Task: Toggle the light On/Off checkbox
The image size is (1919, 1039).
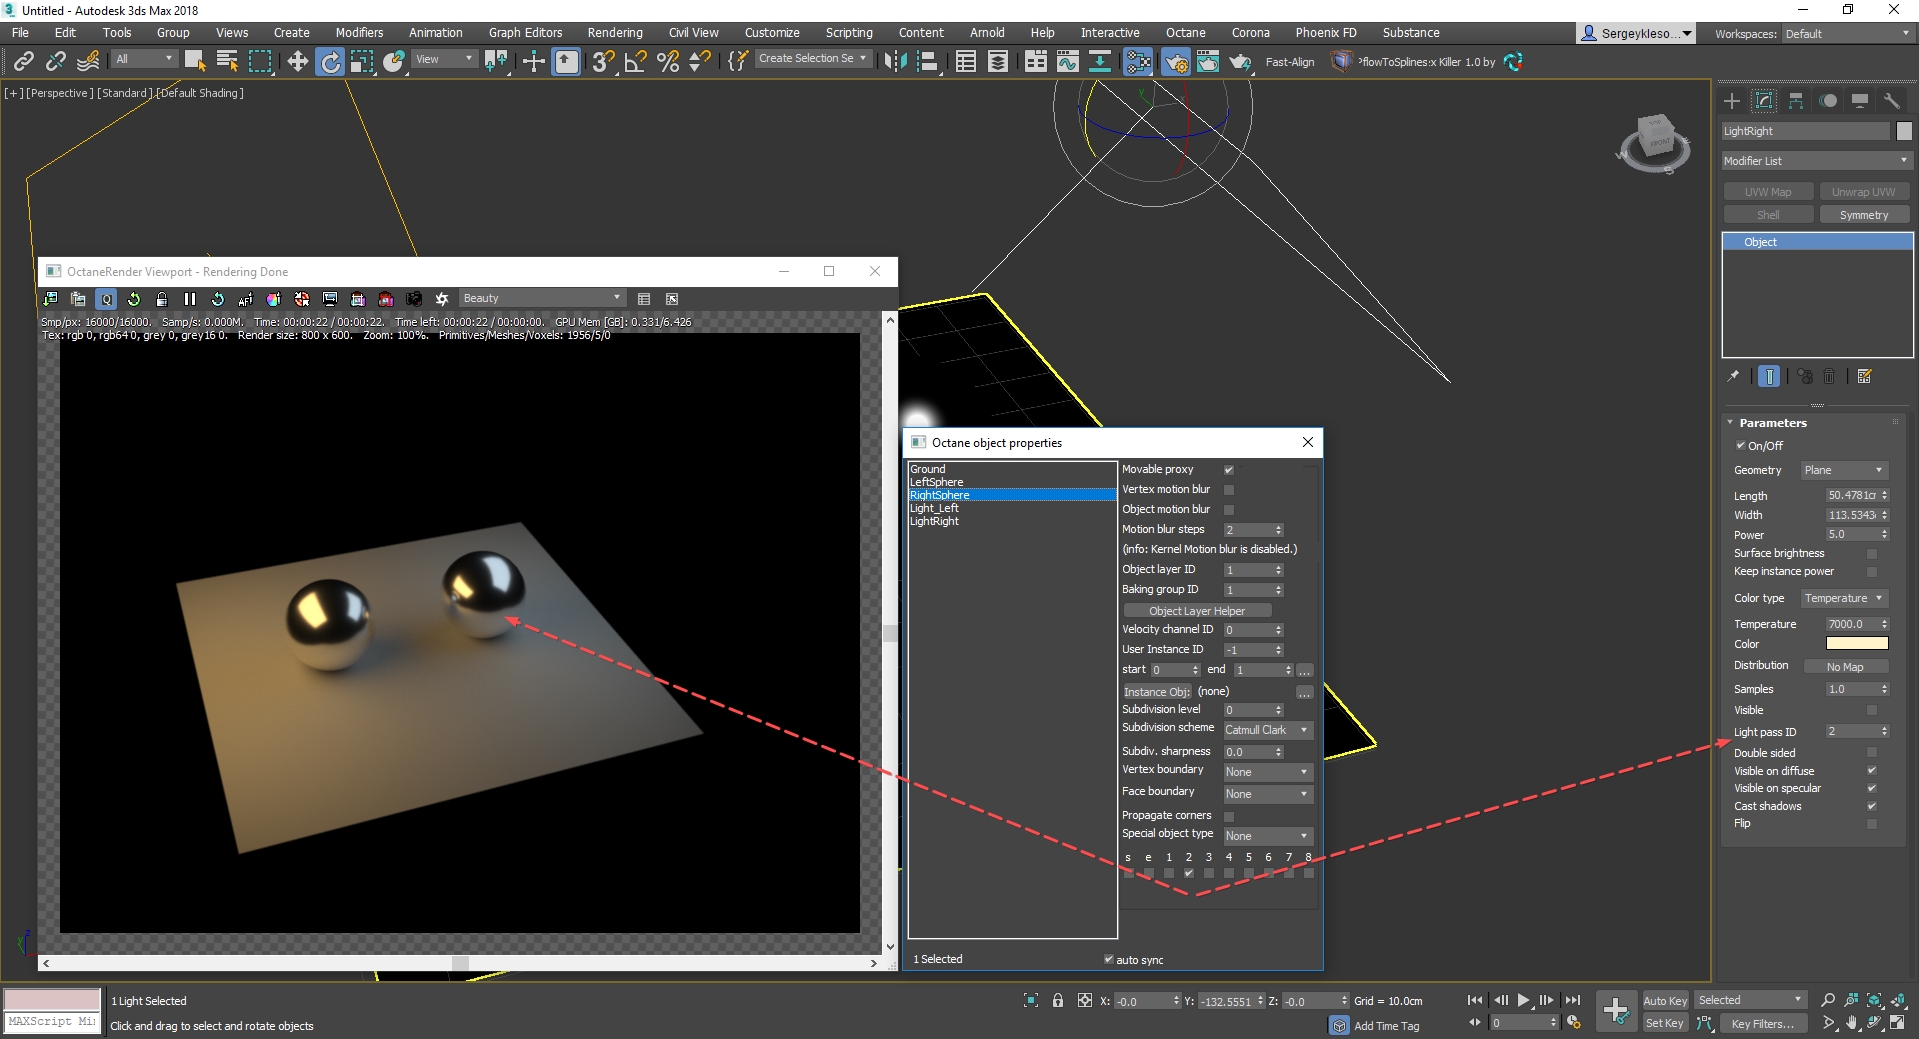Action: pos(1740,446)
